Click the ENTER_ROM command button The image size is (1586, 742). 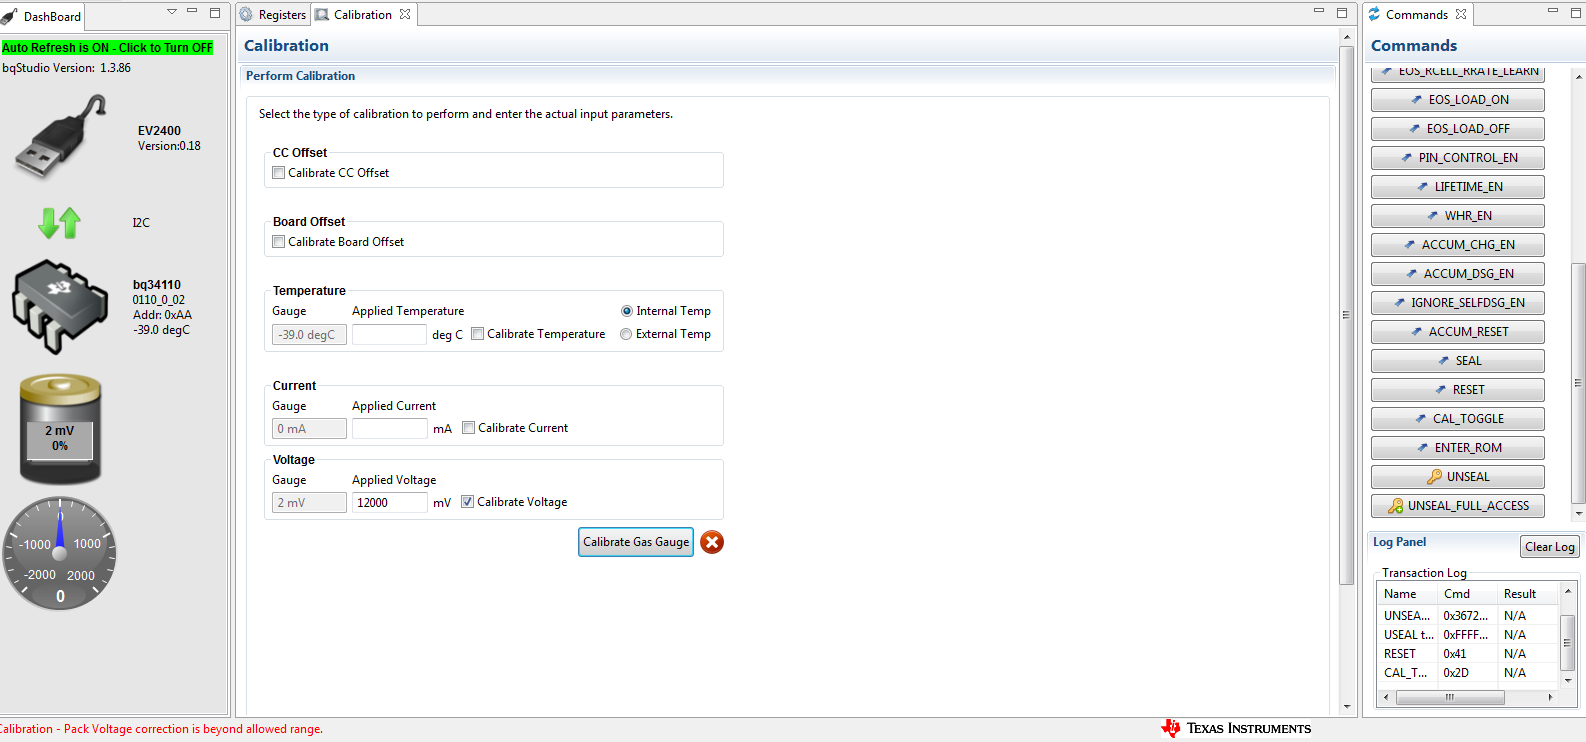click(1457, 448)
